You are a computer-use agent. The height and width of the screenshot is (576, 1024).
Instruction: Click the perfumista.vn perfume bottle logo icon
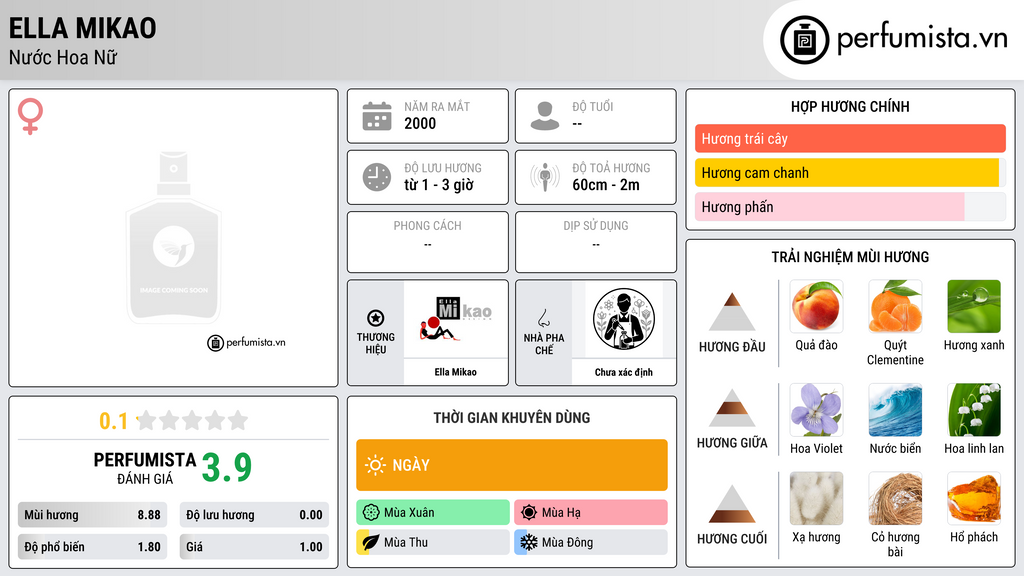pos(804,40)
